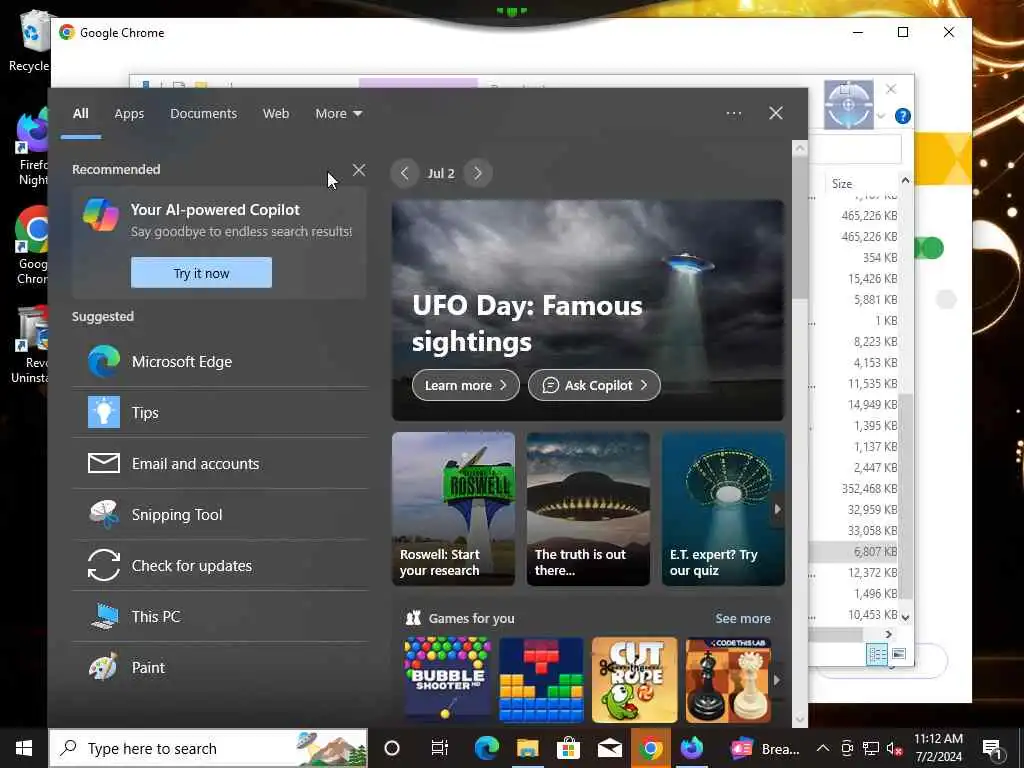Open the Brea... news taskbar widget
Image resolution: width=1024 pixels, height=768 pixels.
point(765,748)
